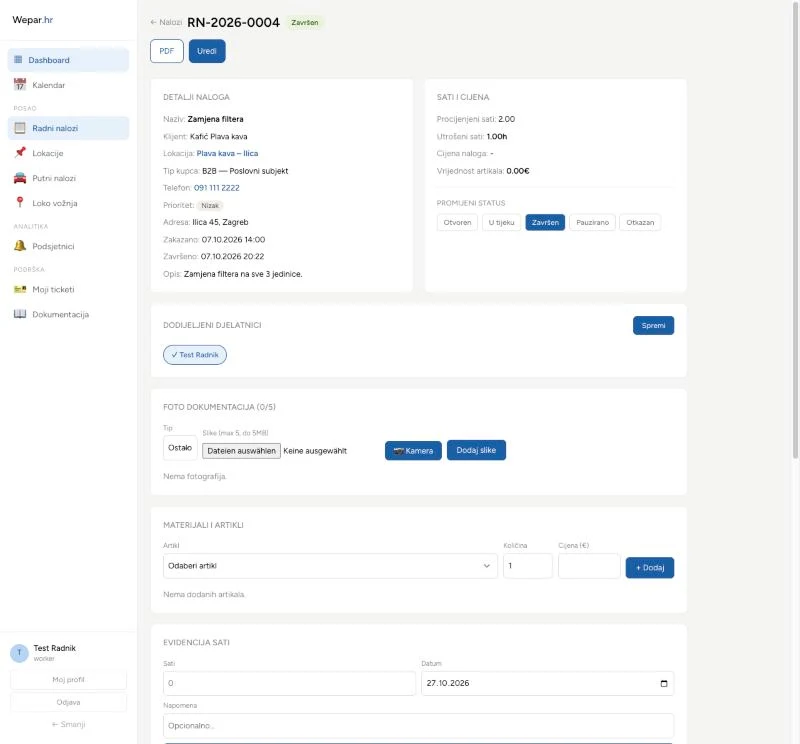Open the Plava kava – Ilica location link
This screenshot has width=800, height=744.
pyautogui.click(x=227, y=154)
